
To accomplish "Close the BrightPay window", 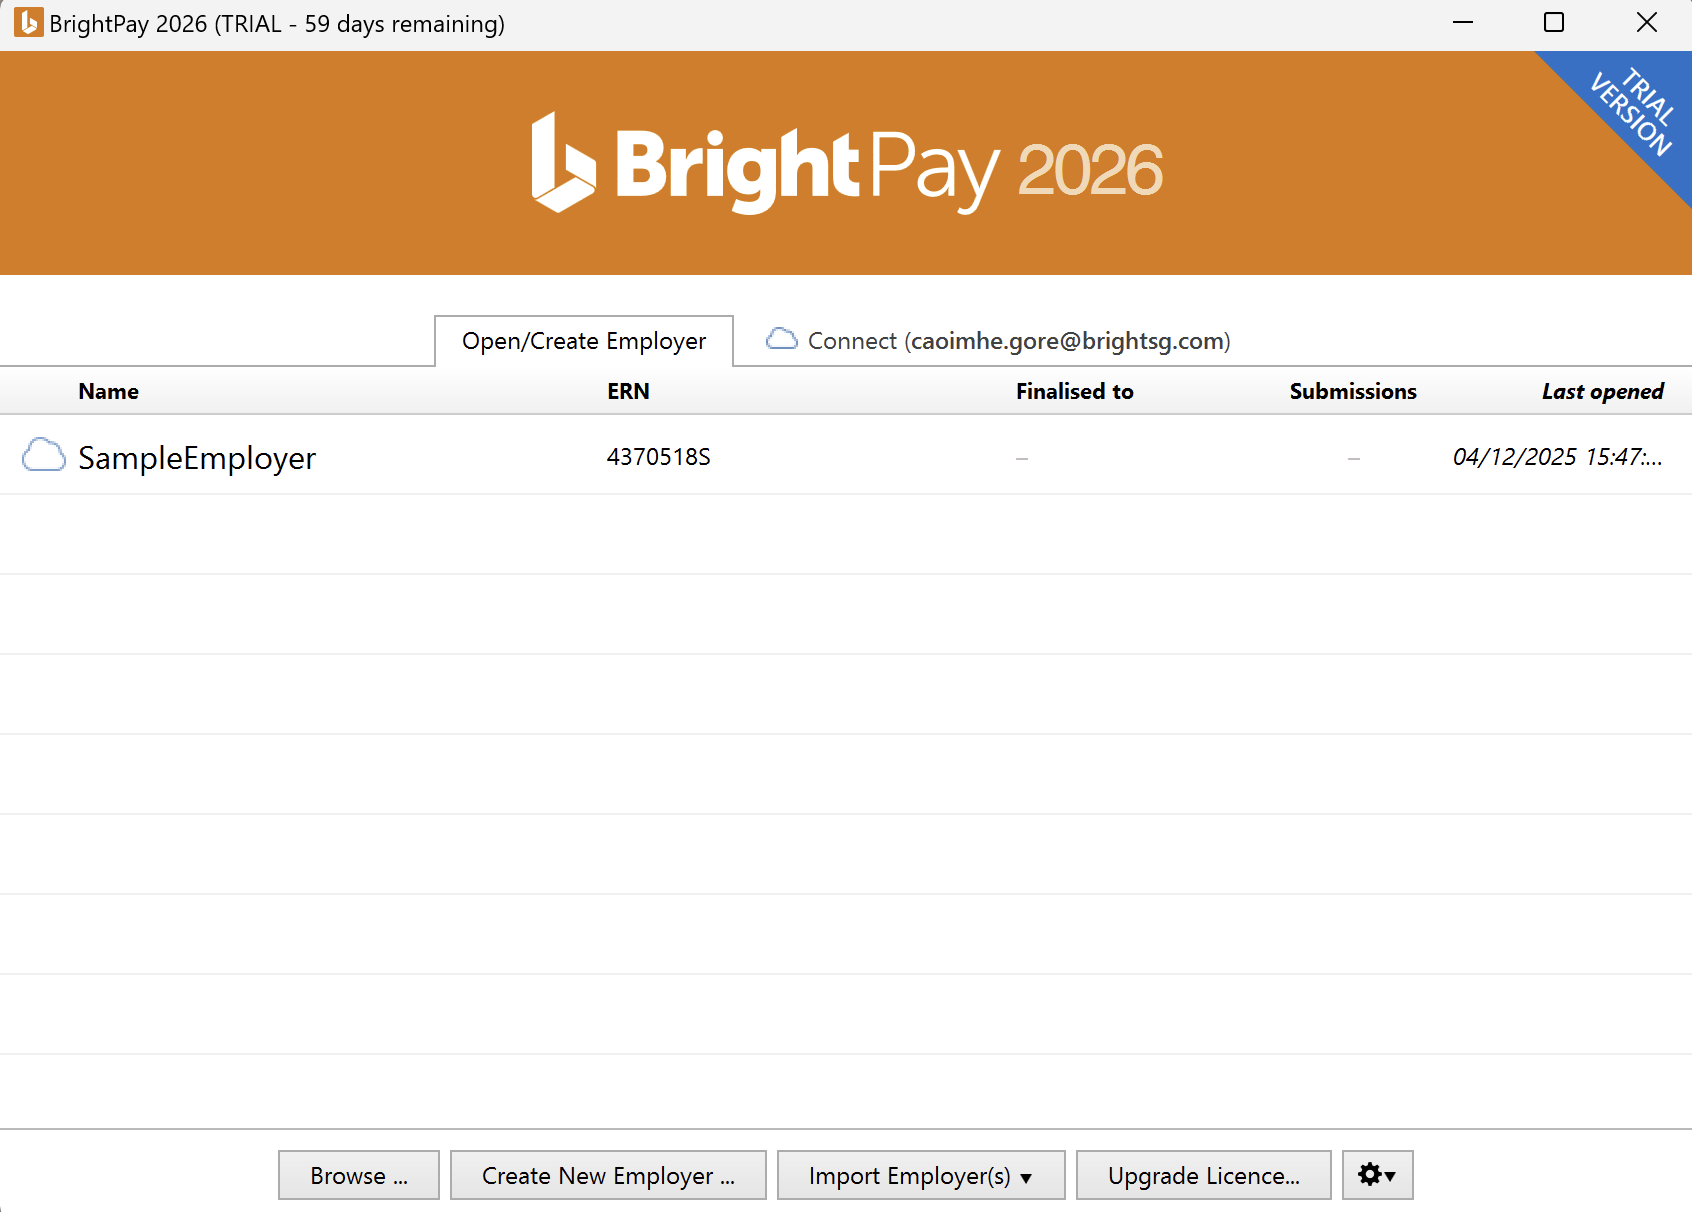I will click(x=1646, y=23).
